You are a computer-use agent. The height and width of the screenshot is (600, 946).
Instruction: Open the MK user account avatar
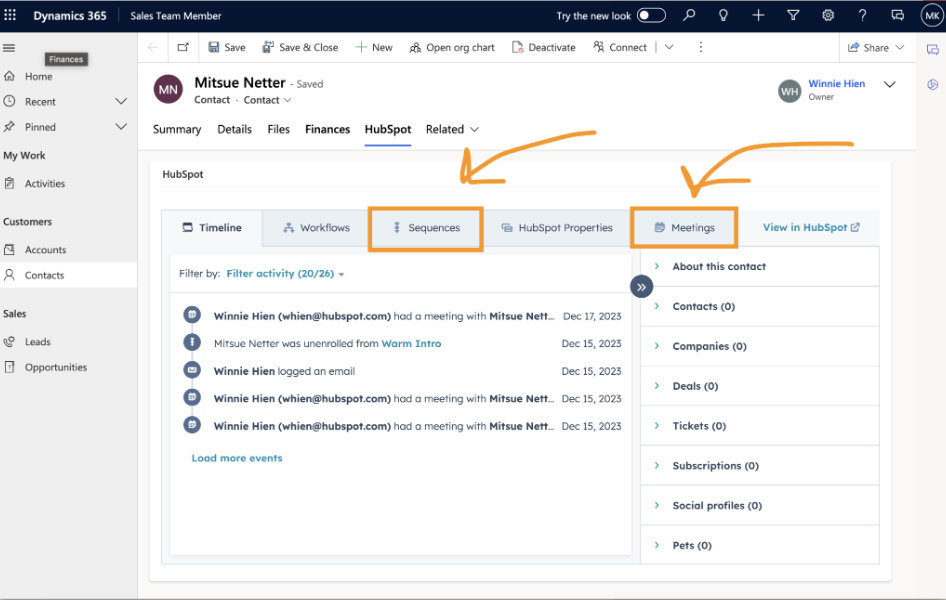click(932, 16)
